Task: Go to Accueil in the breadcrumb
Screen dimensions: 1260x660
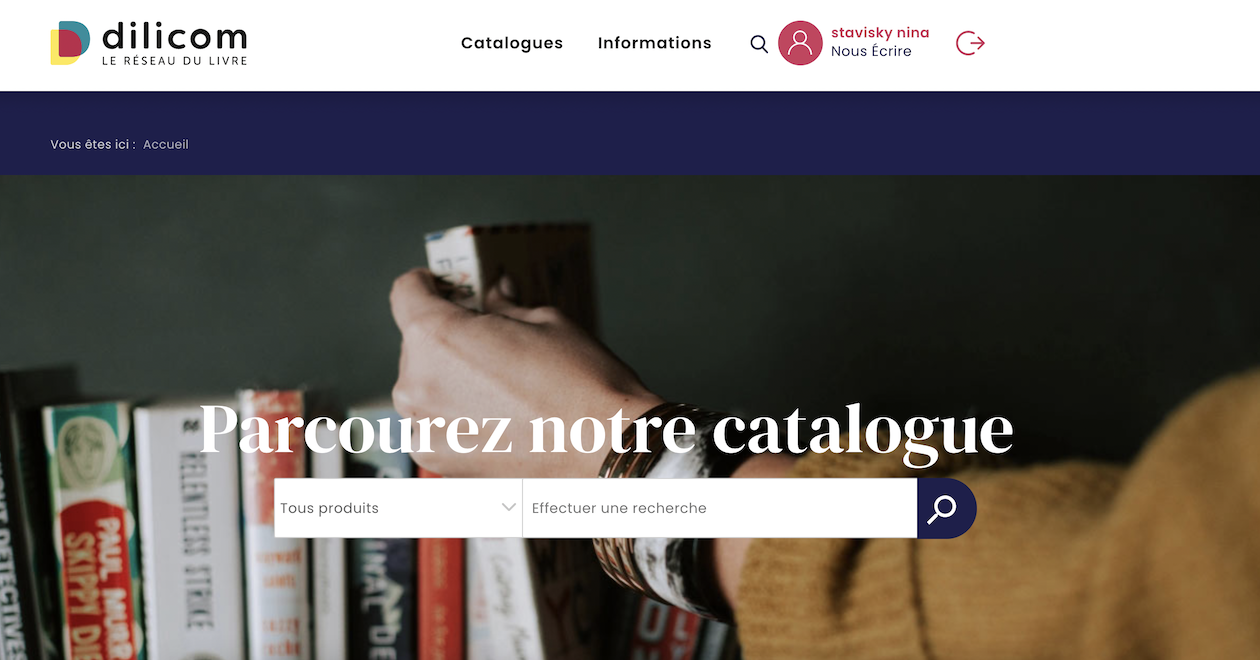Action: [x=166, y=144]
